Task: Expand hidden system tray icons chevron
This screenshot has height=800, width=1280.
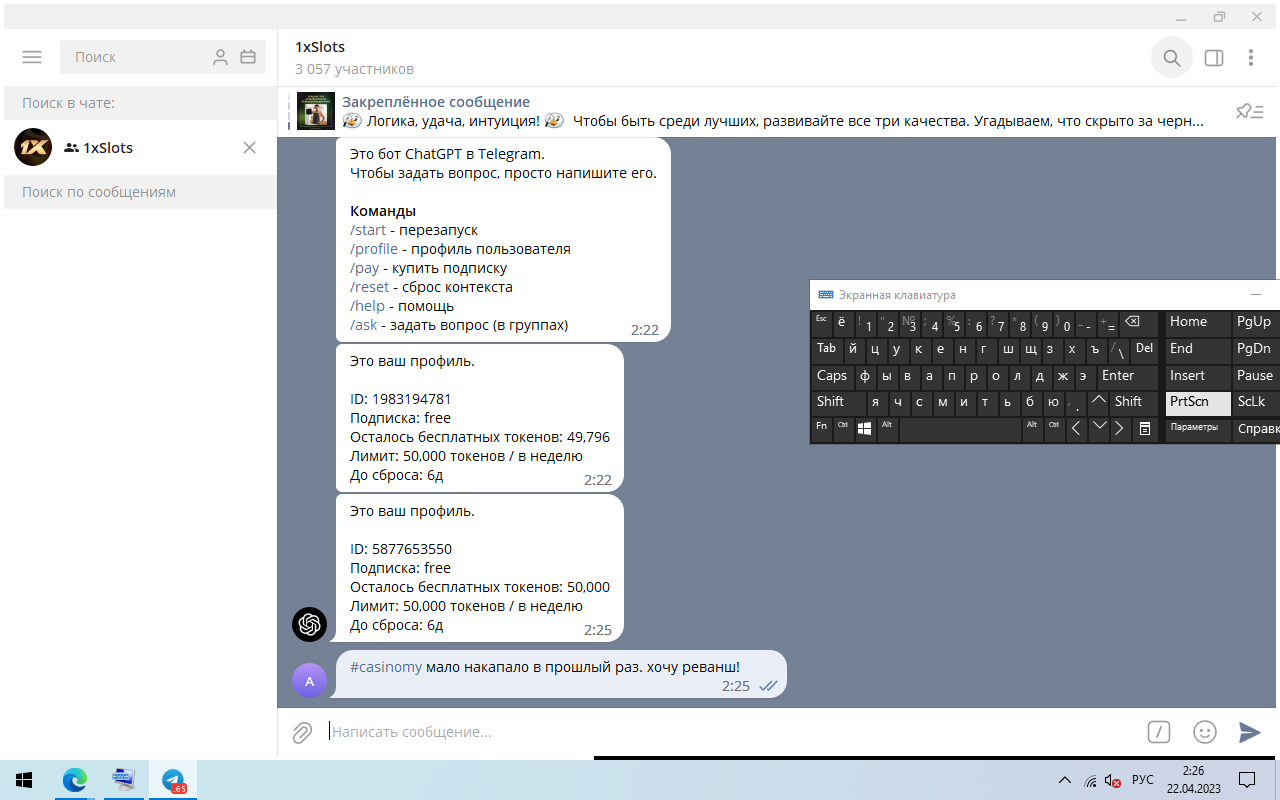Action: point(1064,780)
